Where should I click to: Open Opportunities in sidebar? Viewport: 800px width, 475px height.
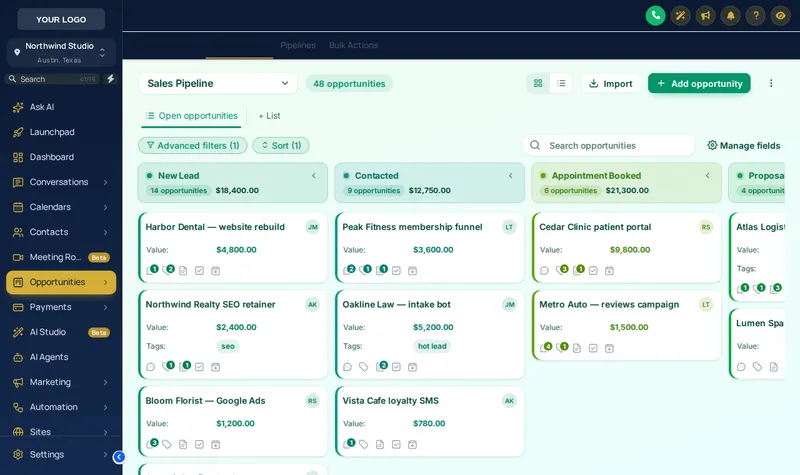point(61,282)
